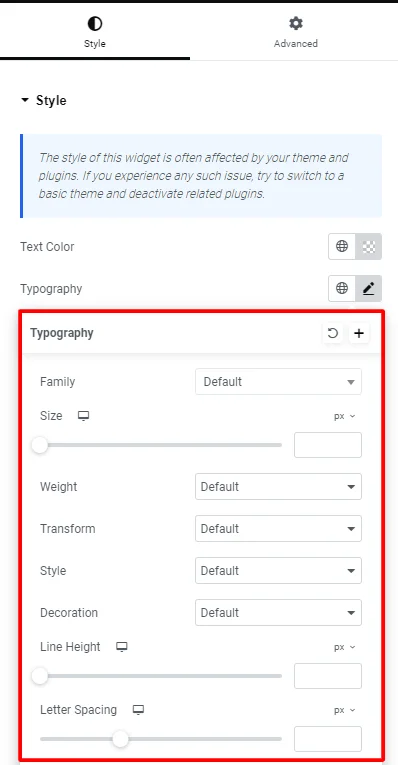Click the Line Height desktop device icon
Image resolution: width=398 pixels, height=765 pixels.
121,647
